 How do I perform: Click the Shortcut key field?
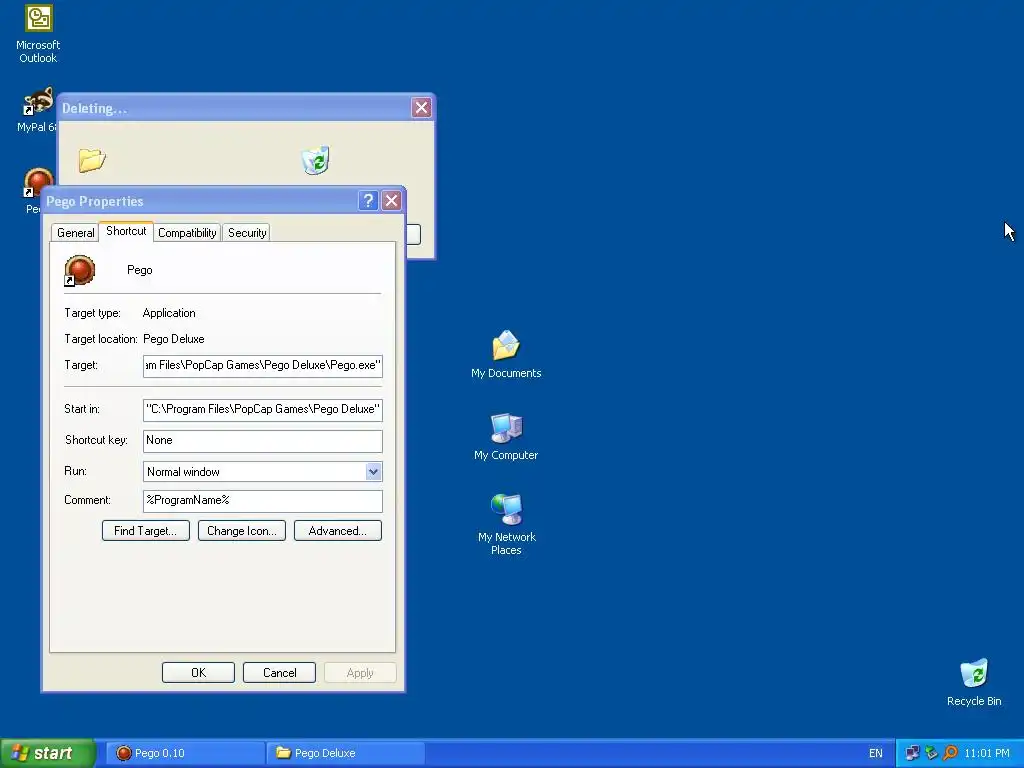[263, 441]
